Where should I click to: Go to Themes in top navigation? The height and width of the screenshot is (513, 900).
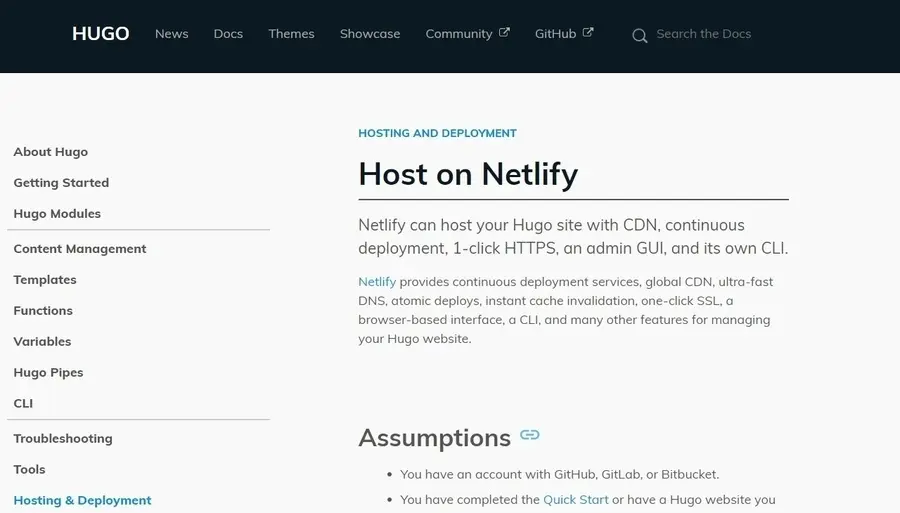[x=292, y=34]
